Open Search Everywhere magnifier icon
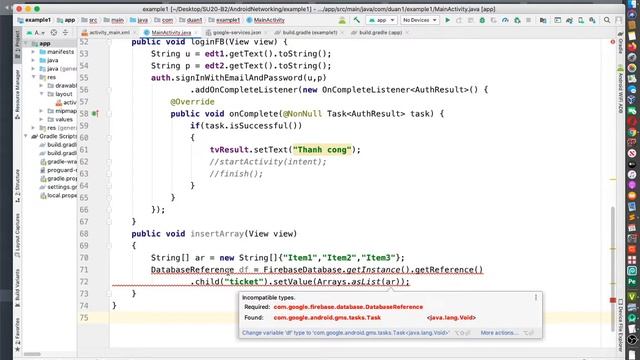The width and height of the screenshot is (640, 360). [607, 20]
